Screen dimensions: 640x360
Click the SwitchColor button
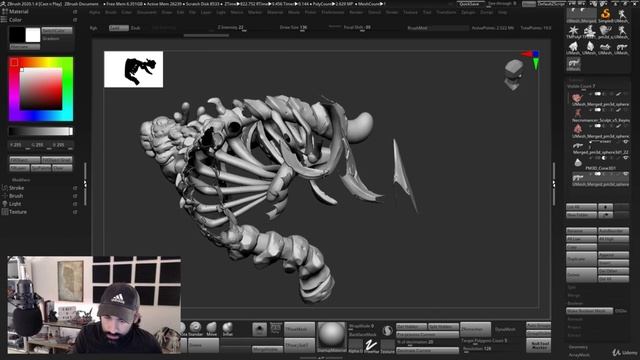coord(57,31)
